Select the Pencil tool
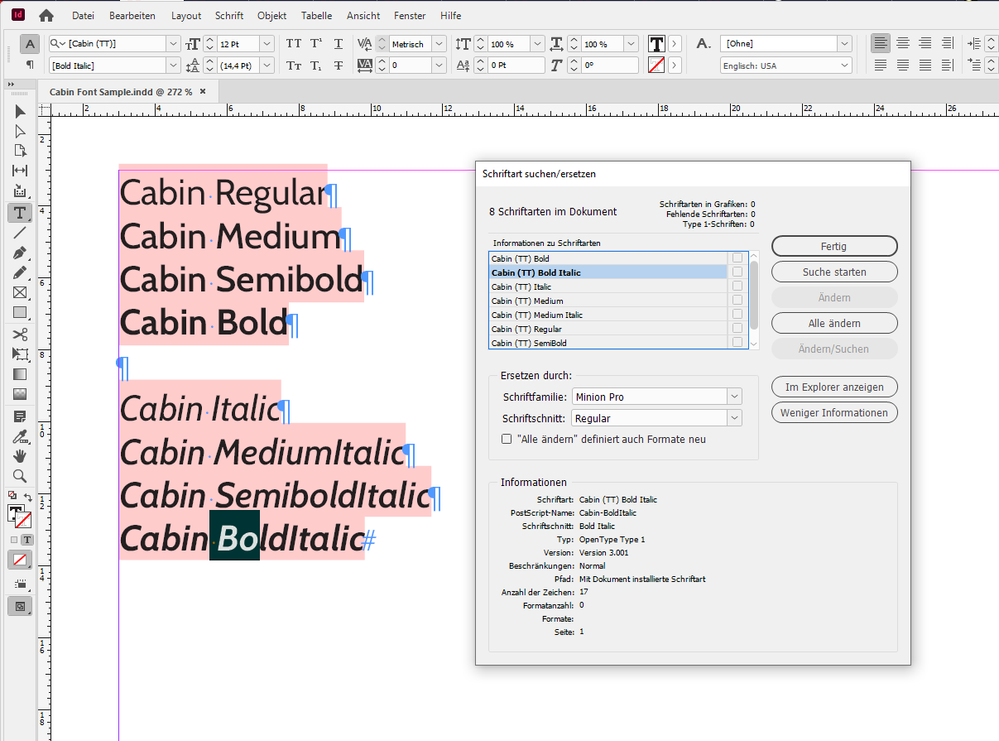The image size is (999, 741). point(20,273)
